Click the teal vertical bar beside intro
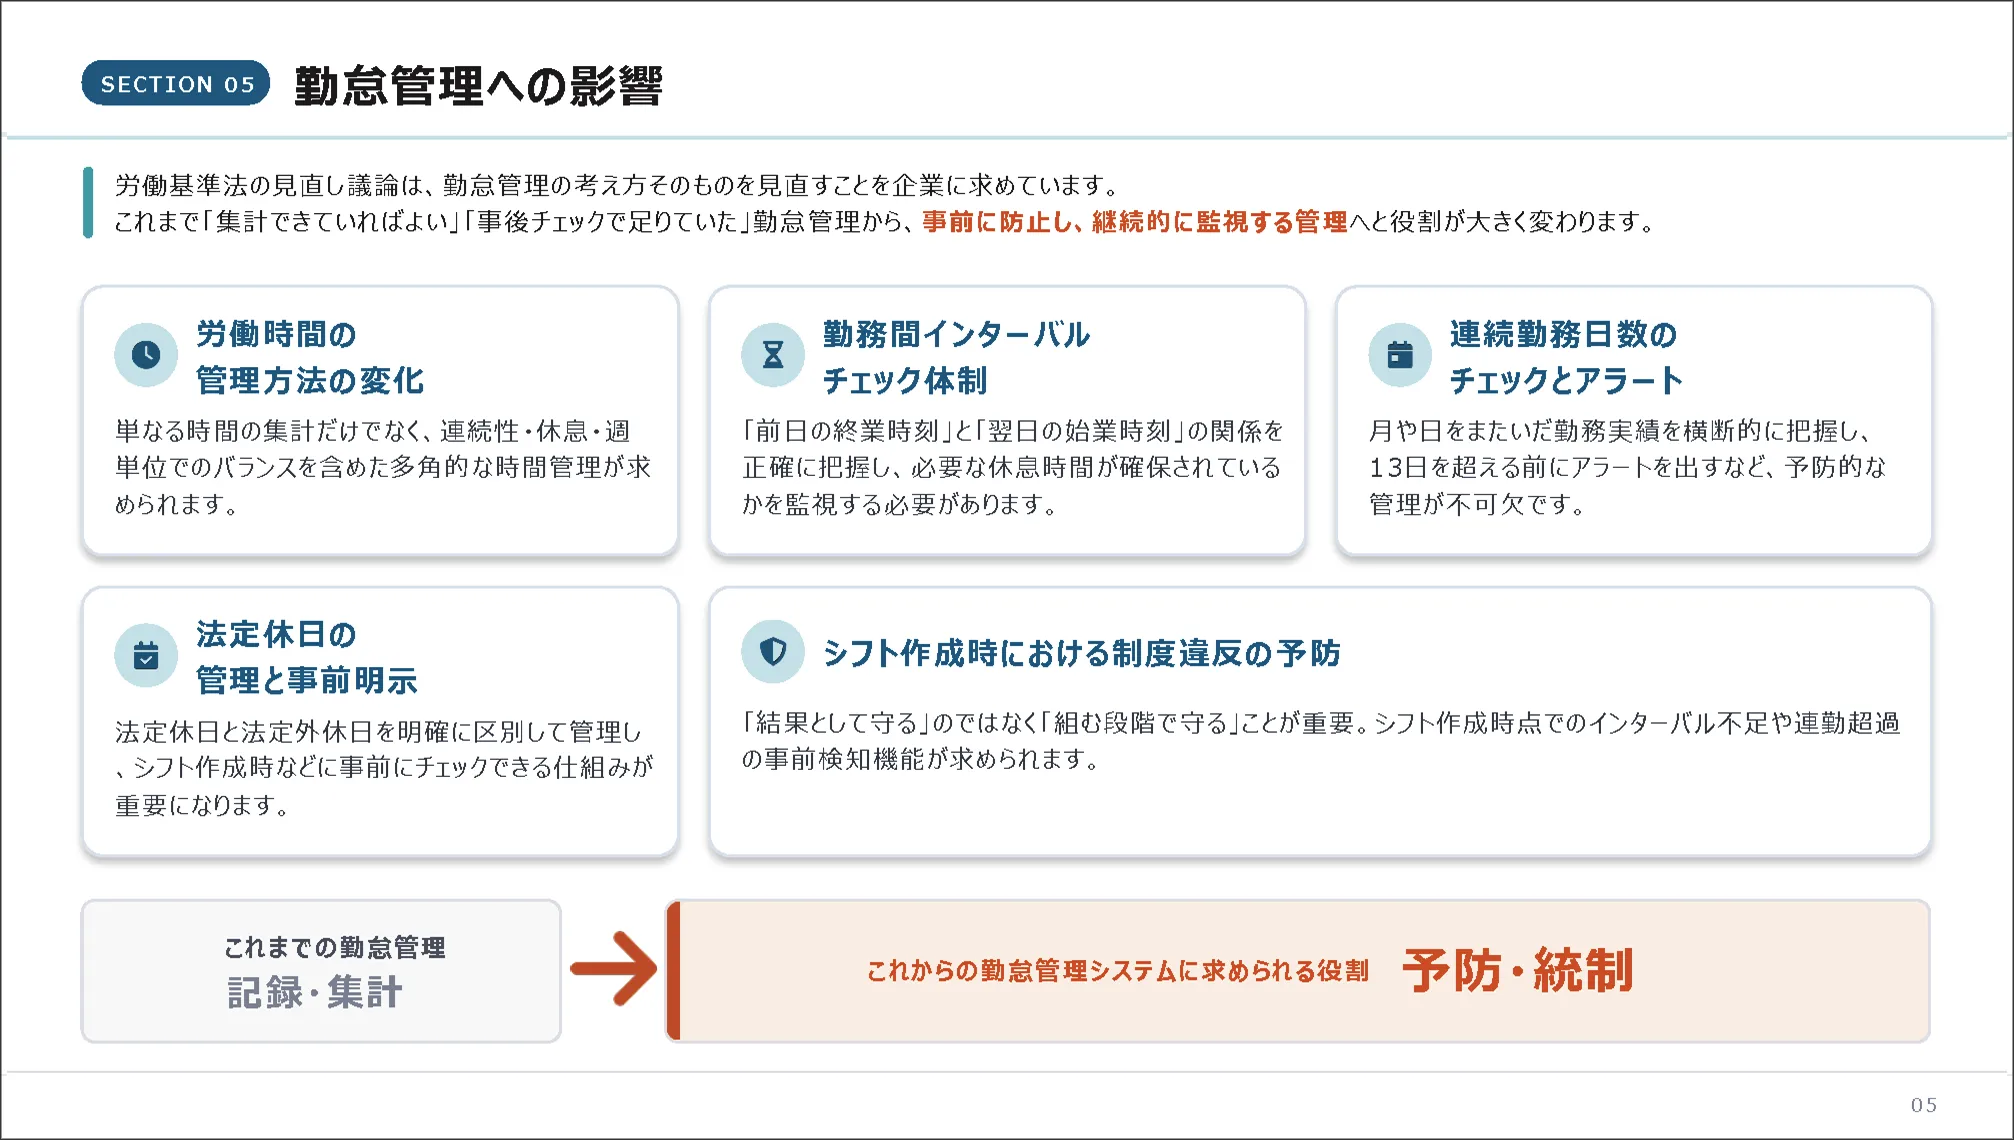The image size is (2014, 1140). tap(88, 203)
